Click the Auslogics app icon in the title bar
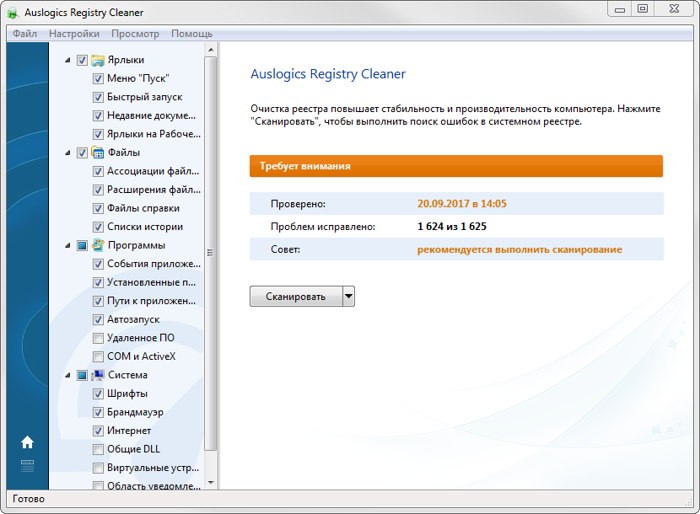Viewport: 700px width, 514px height. click(x=13, y=13)
